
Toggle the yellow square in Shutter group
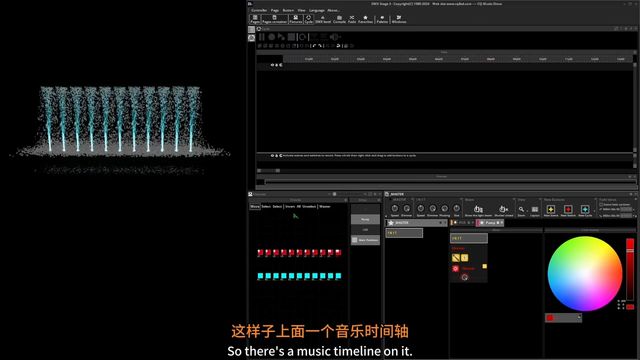point(484,266)
